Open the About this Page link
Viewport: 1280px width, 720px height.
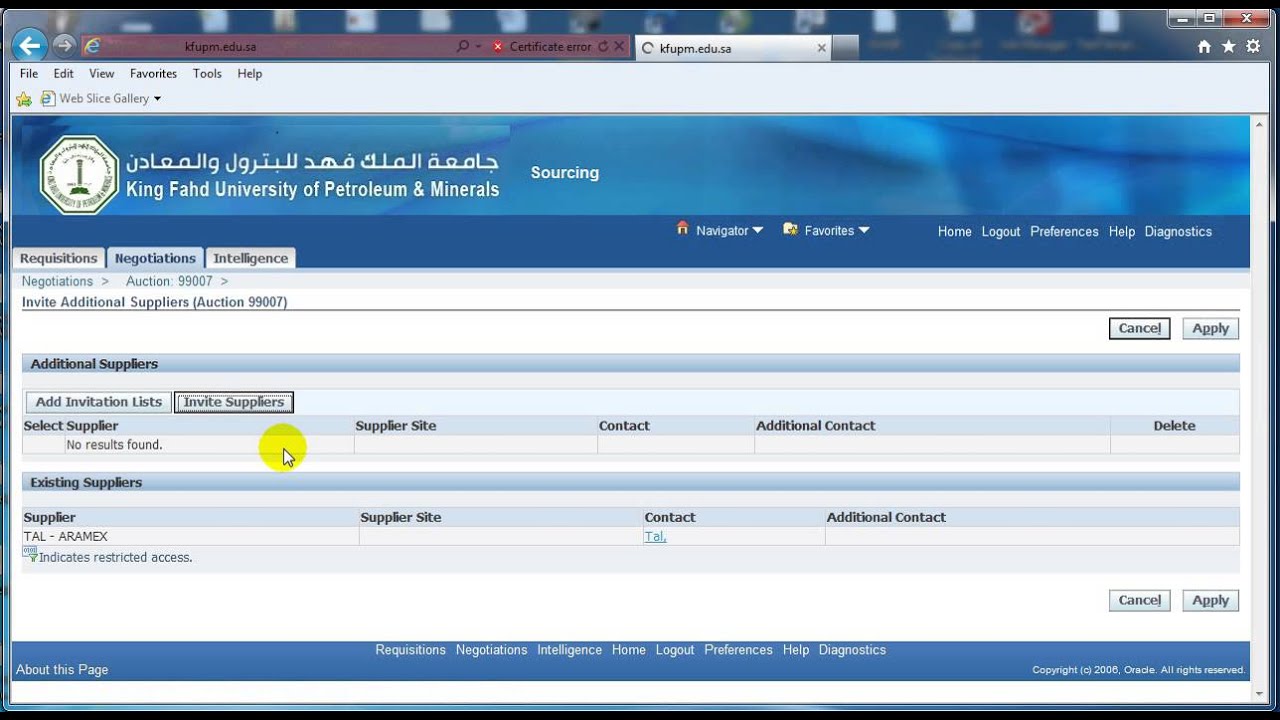click(x=62, y=670)
